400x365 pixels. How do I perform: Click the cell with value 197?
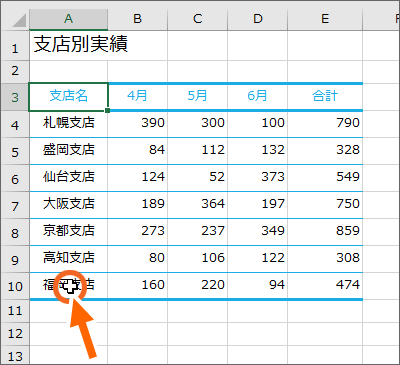pos(257,205)
